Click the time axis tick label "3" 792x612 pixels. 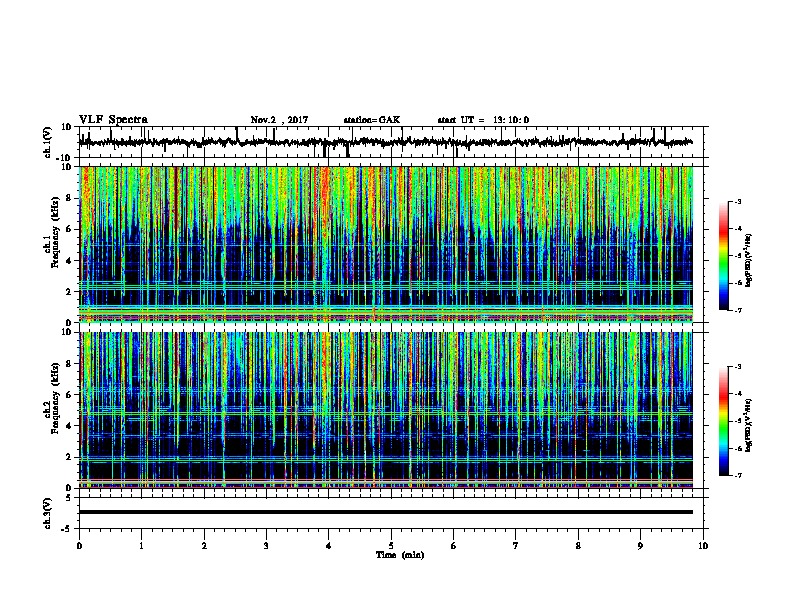[x=266, y=546]
